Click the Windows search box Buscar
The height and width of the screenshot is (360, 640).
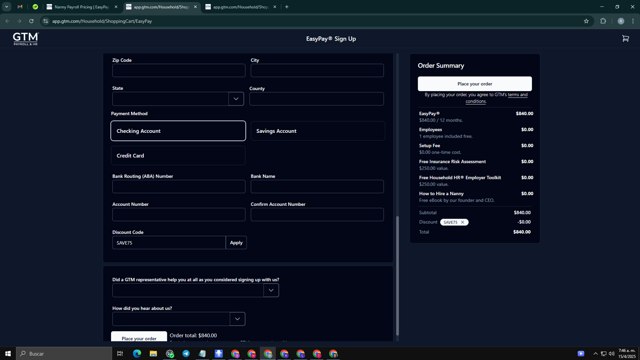[64, 353]
